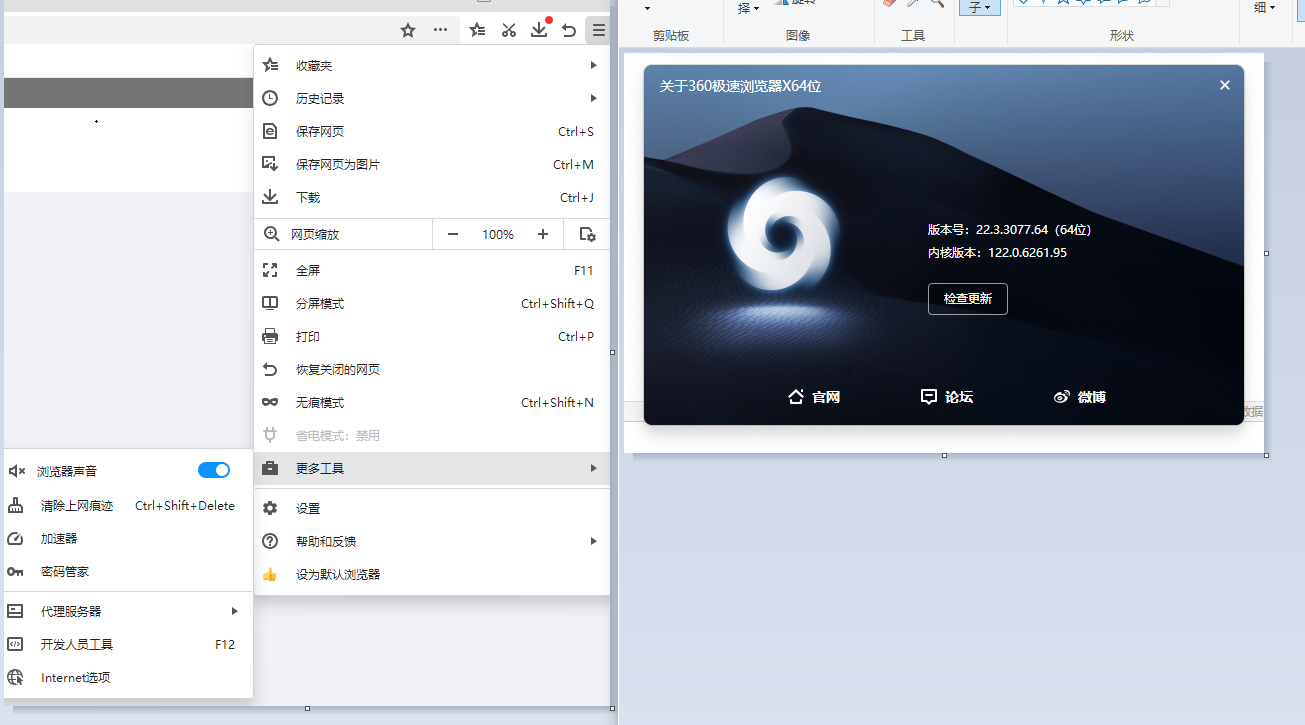Open the 子 brushes dropdown in Paint

point(980,7)
